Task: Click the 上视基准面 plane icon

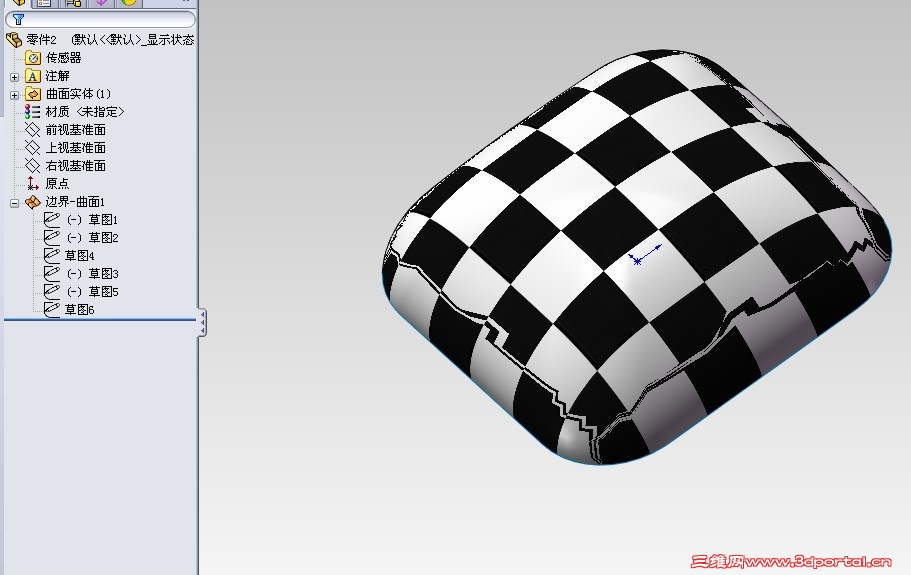Action: click(33, 148)
